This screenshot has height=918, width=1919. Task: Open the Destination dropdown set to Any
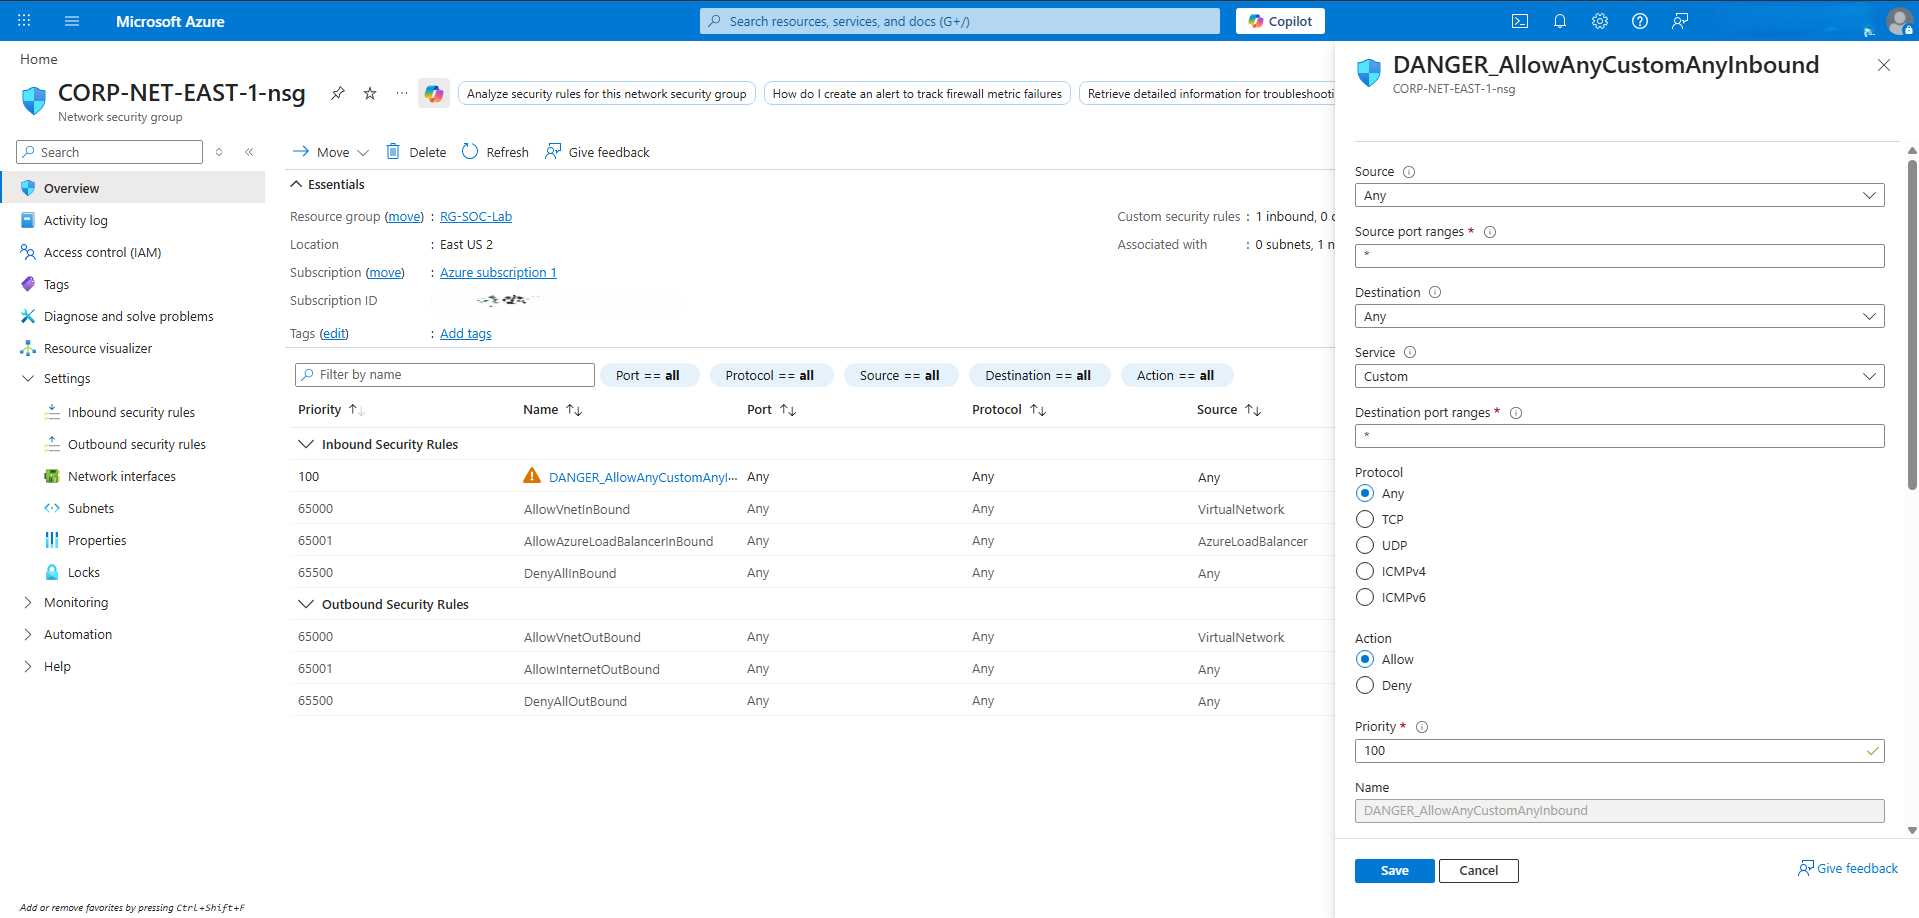pos(1619,316)
